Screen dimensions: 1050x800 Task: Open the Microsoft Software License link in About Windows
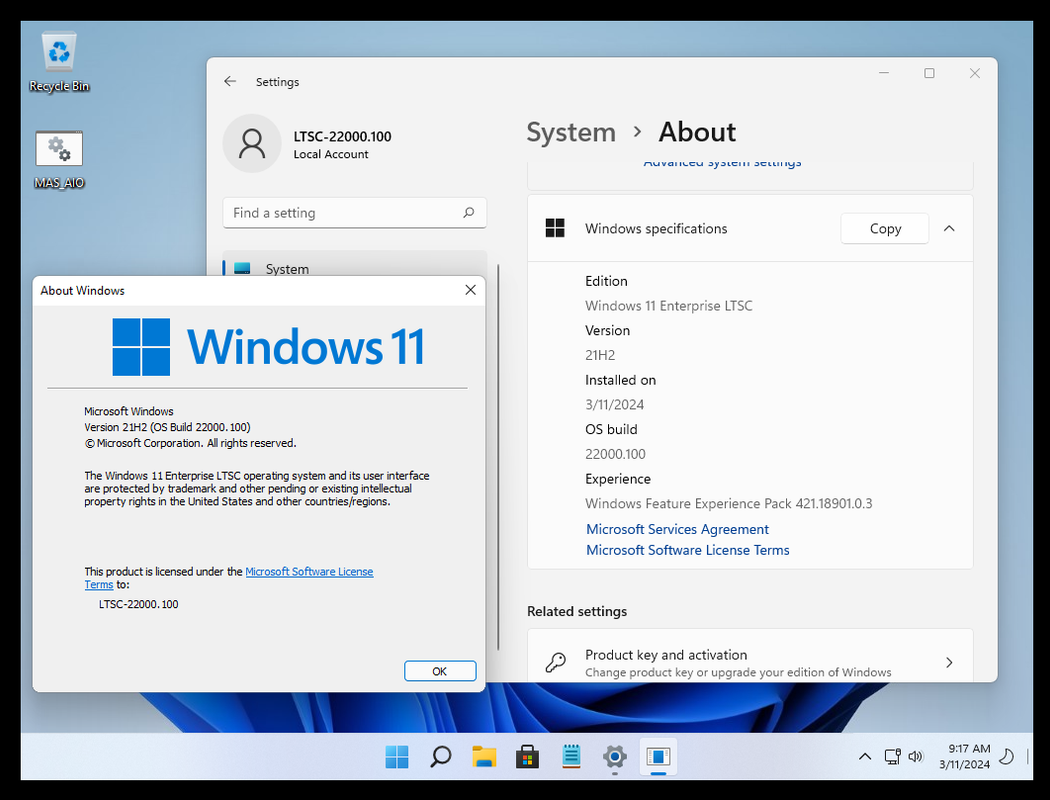(x=309, y=571)
